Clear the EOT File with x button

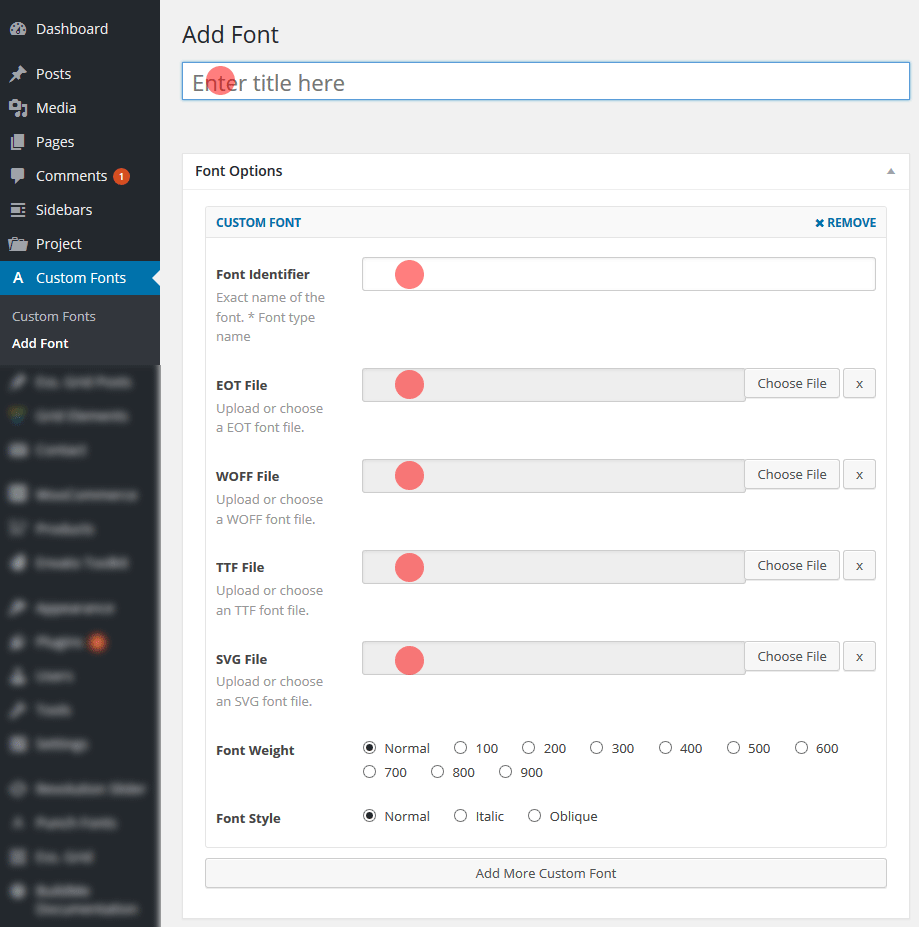click(859, 384)
